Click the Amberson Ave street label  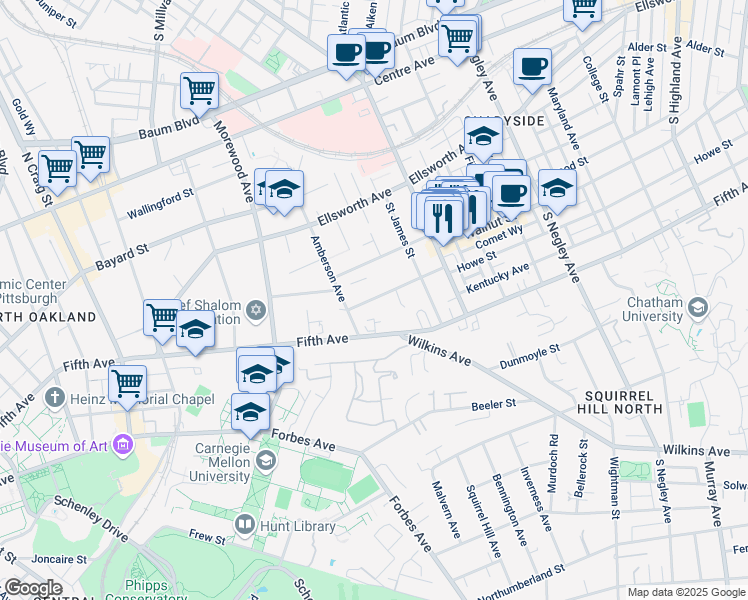tap(328, 269)
